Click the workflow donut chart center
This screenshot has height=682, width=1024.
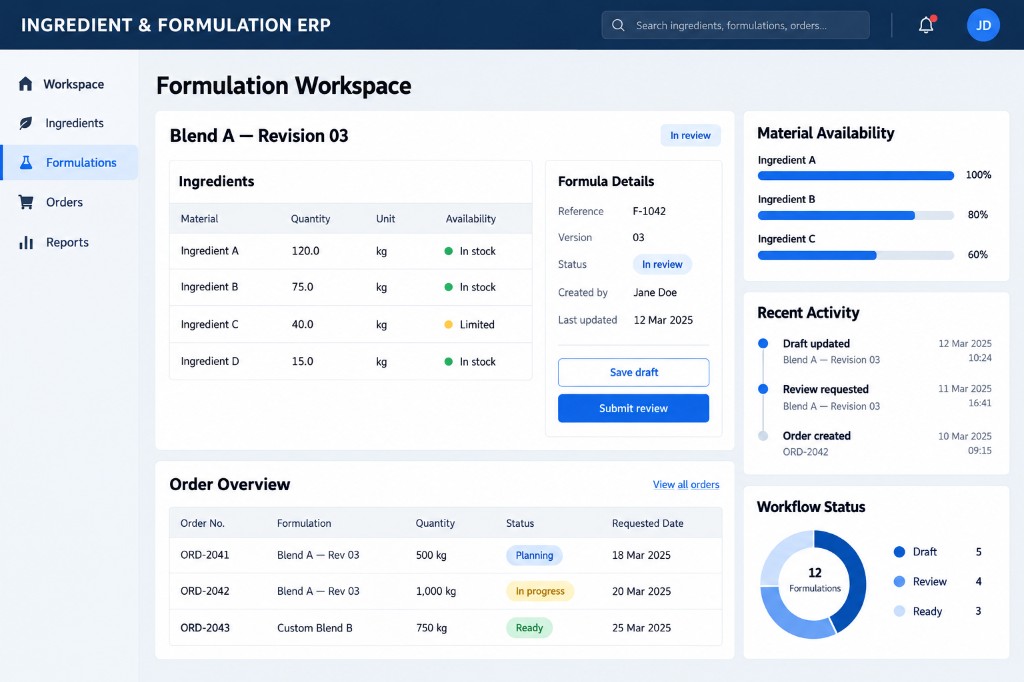coord(814,580)
